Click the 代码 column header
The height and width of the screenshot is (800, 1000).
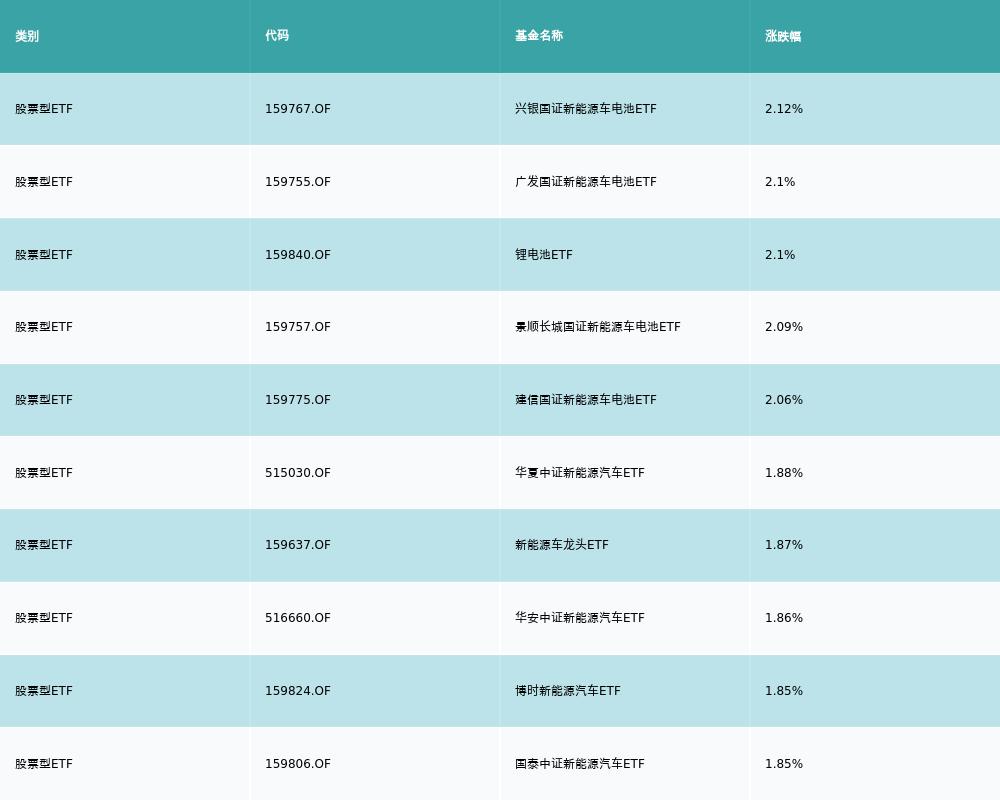(x=277, y=36)
